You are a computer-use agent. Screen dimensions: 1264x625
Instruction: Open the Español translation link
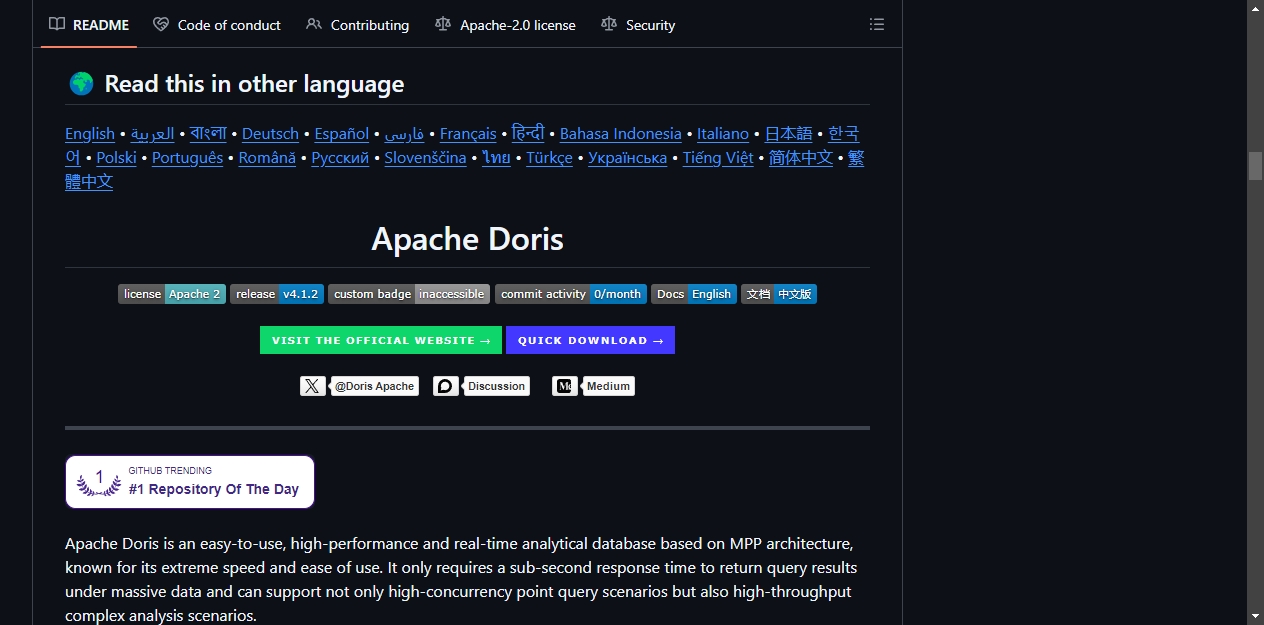[342, 134]
